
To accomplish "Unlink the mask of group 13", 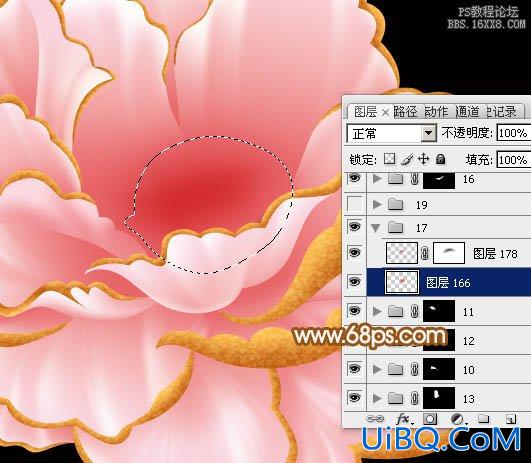I will [x=414, y=398].
